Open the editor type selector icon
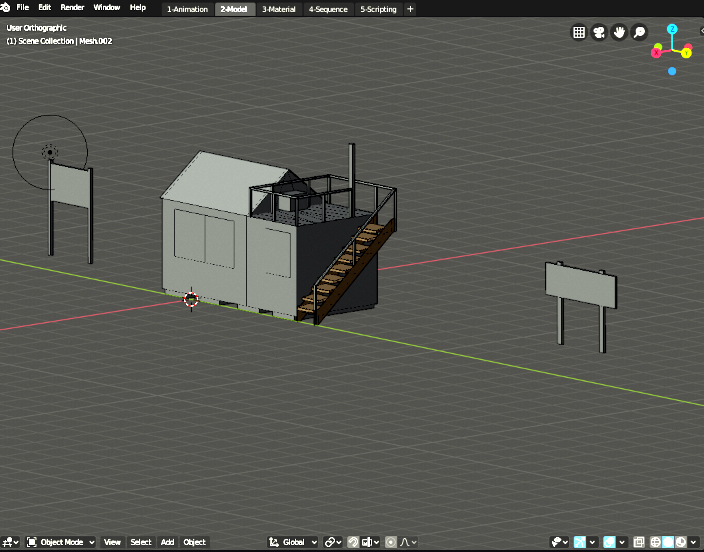This screenshot has width=704, height=552. click(11, 542)
